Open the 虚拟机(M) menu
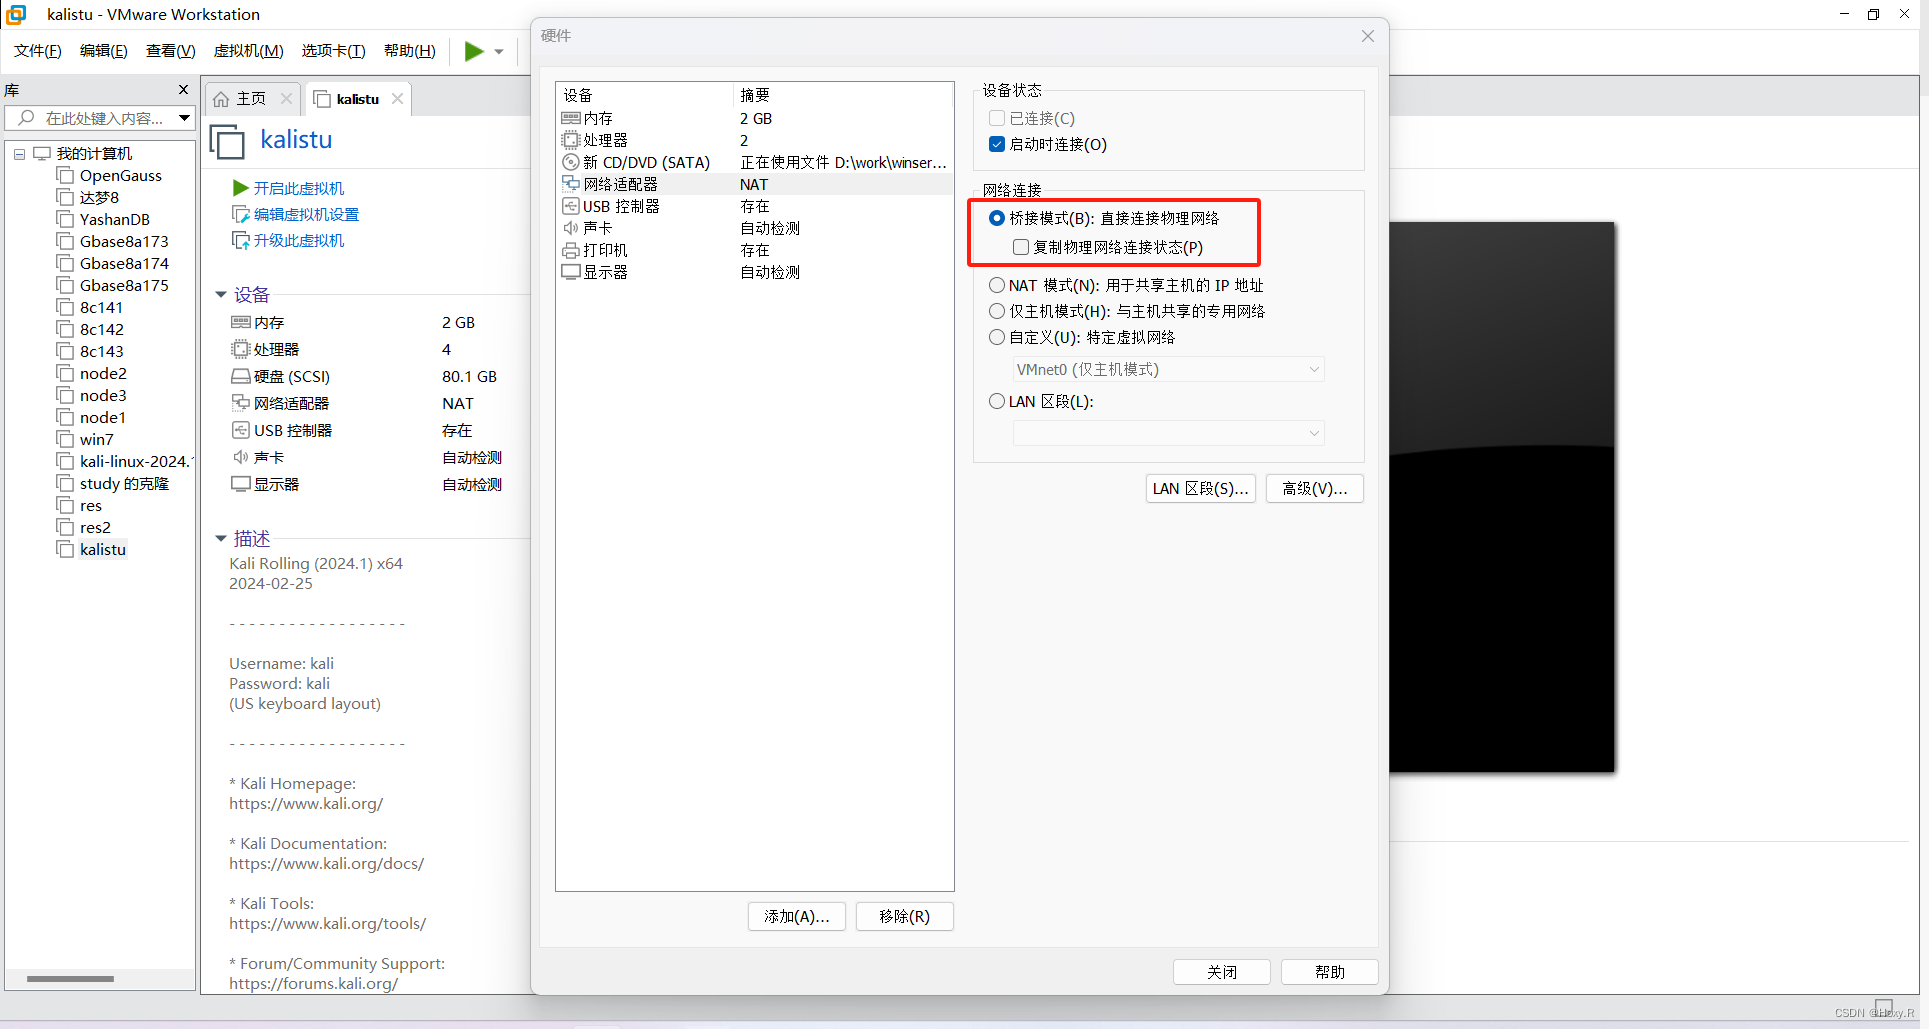 tap(249, 51)
